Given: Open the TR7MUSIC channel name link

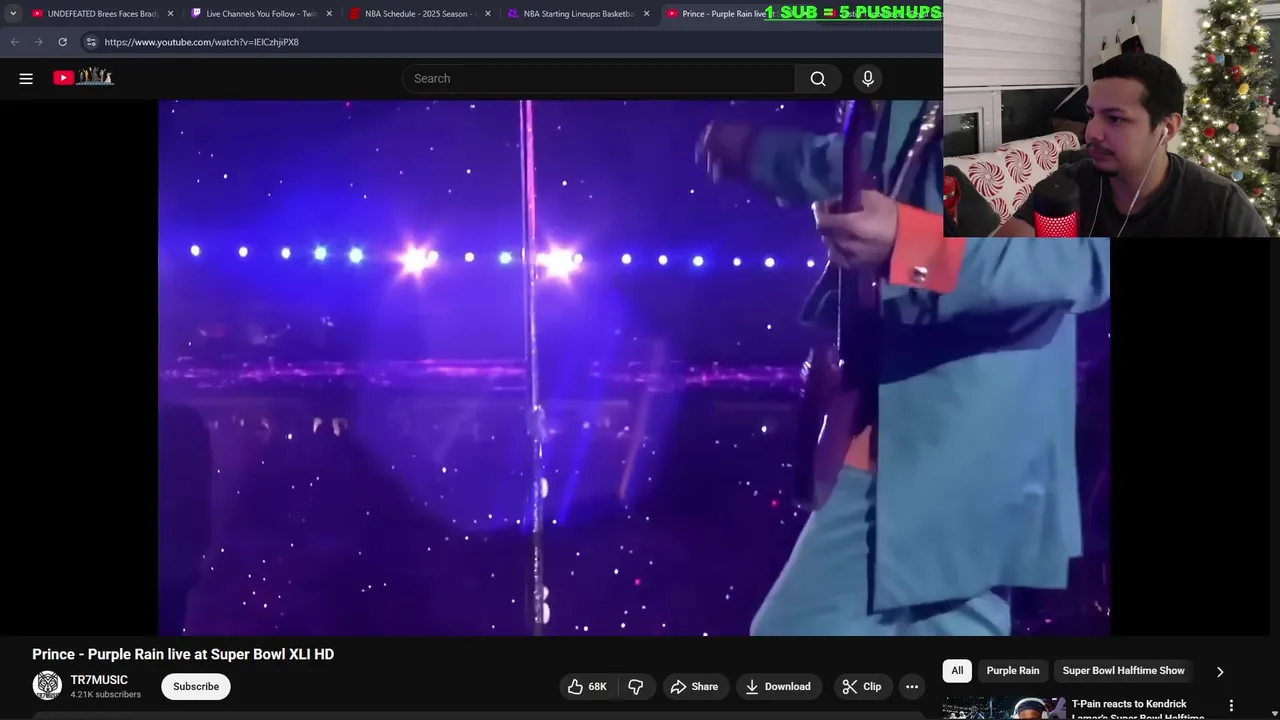Looking at the screenshot, I should pos(99,680).
